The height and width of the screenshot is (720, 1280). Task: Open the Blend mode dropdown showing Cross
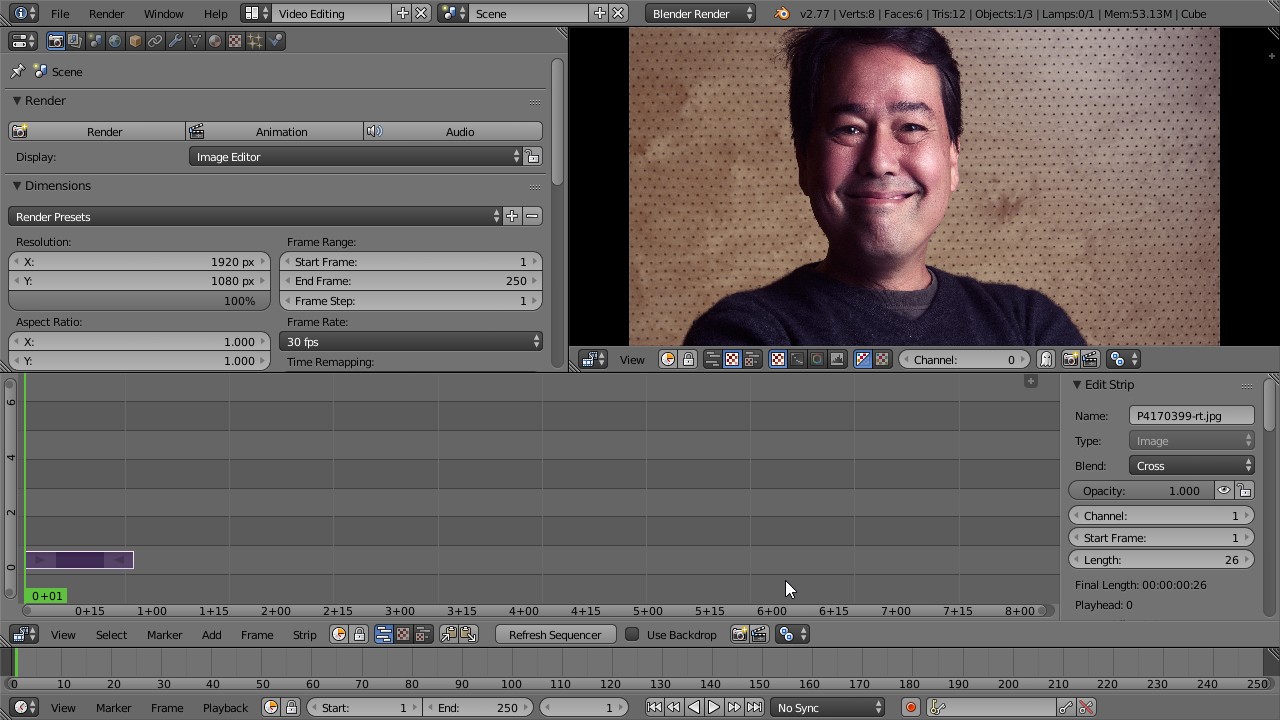[1192, 466]
